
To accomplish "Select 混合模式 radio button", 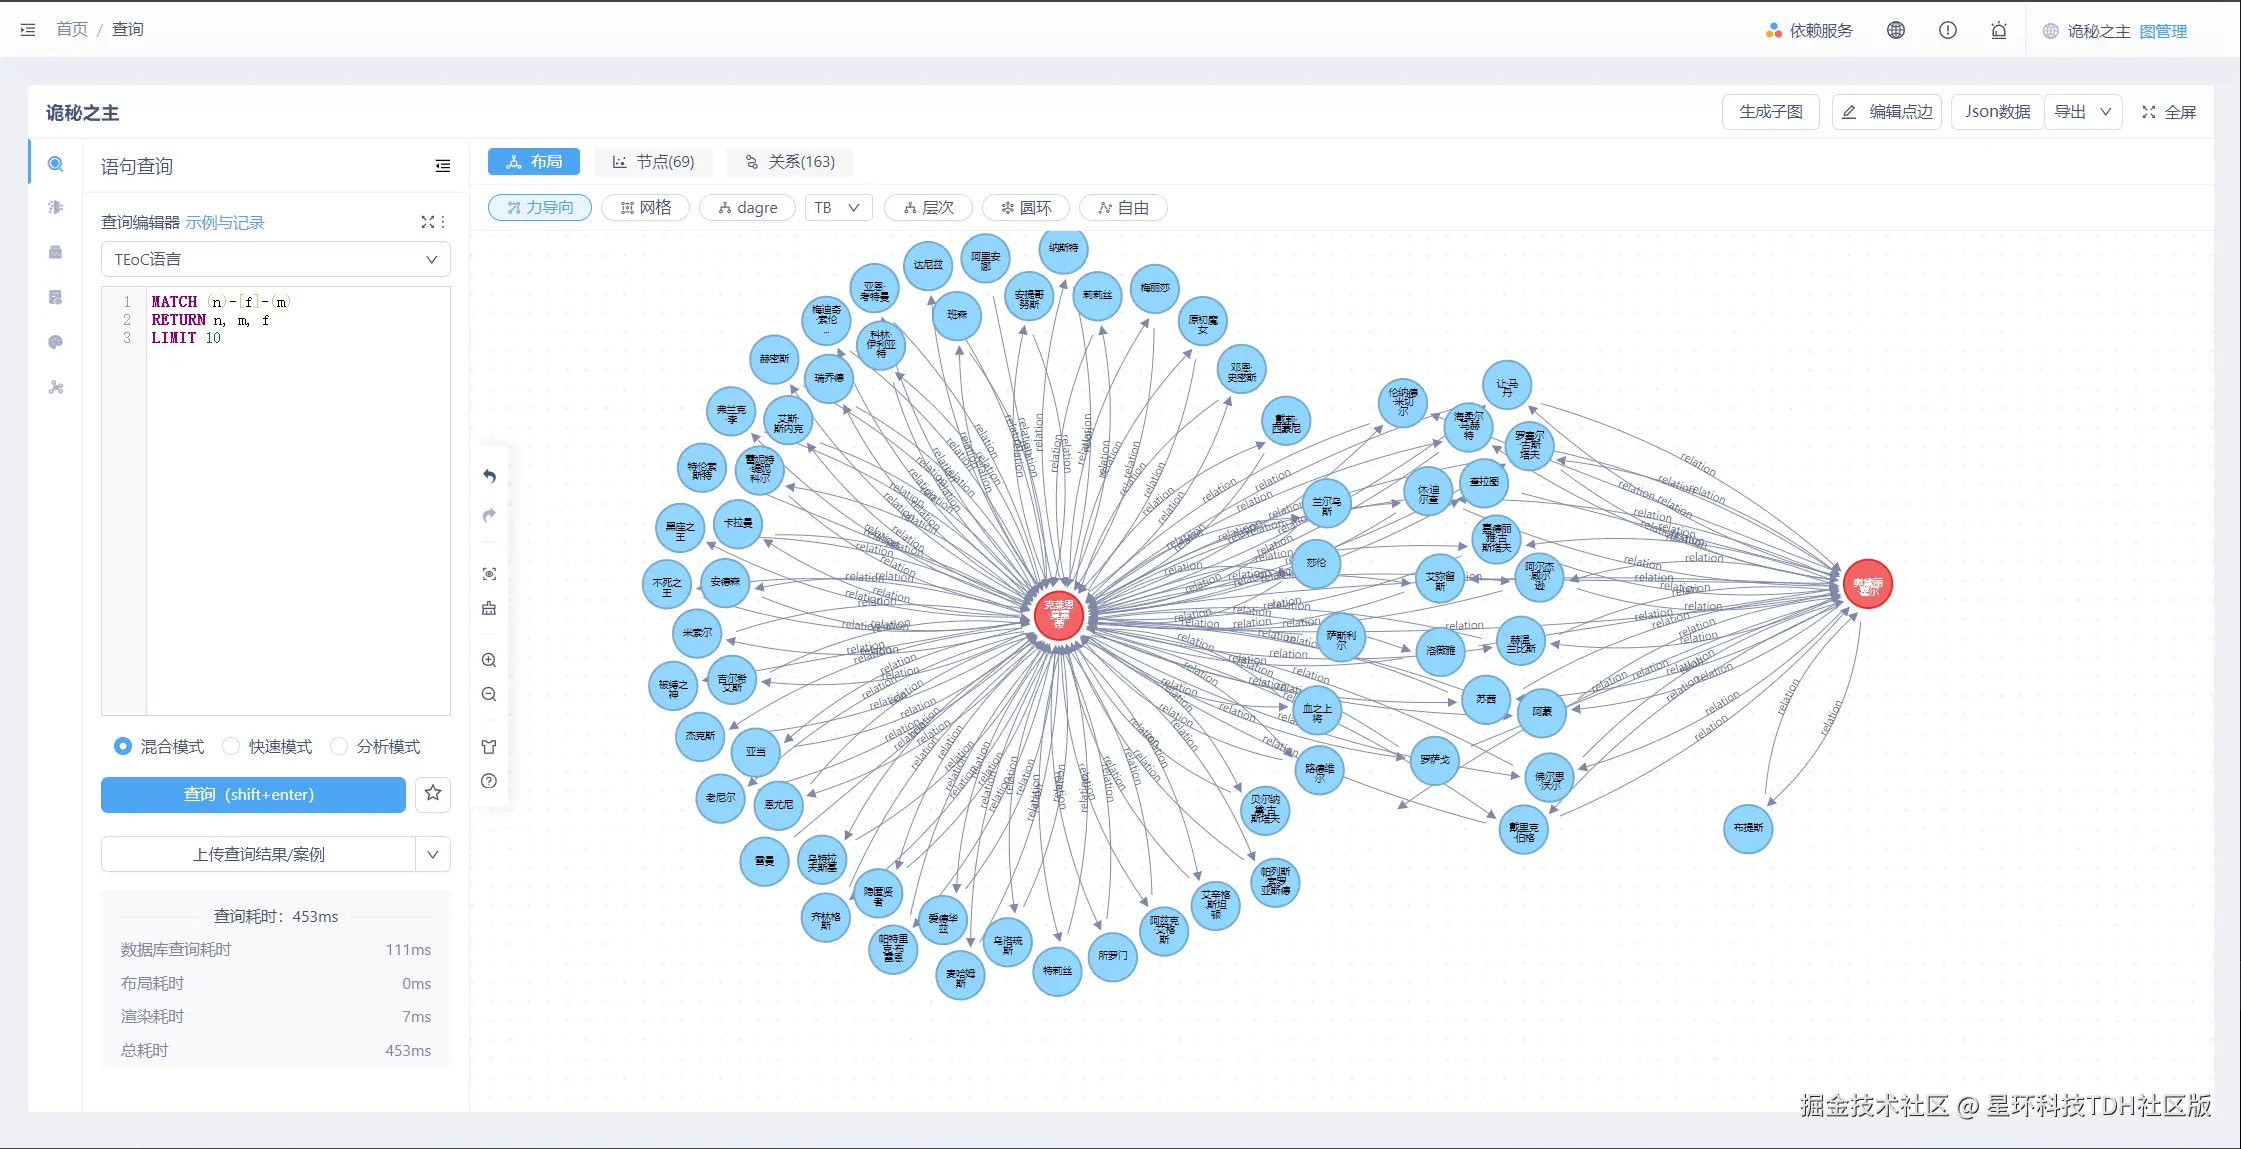I will coord(123,746).
